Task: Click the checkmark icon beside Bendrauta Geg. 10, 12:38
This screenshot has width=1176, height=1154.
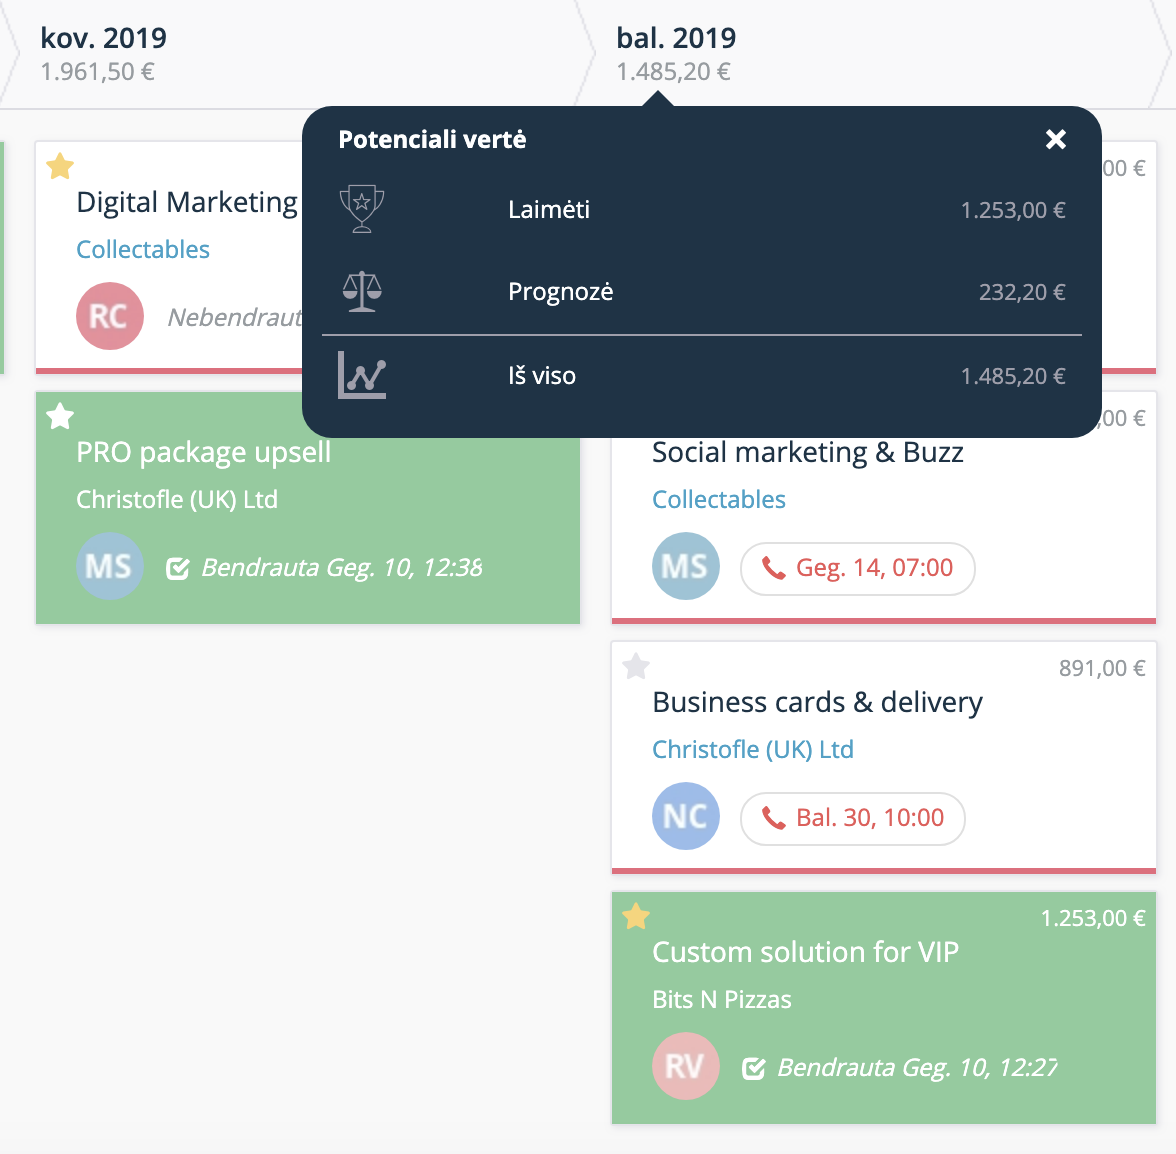Action: tap(177, 568)
